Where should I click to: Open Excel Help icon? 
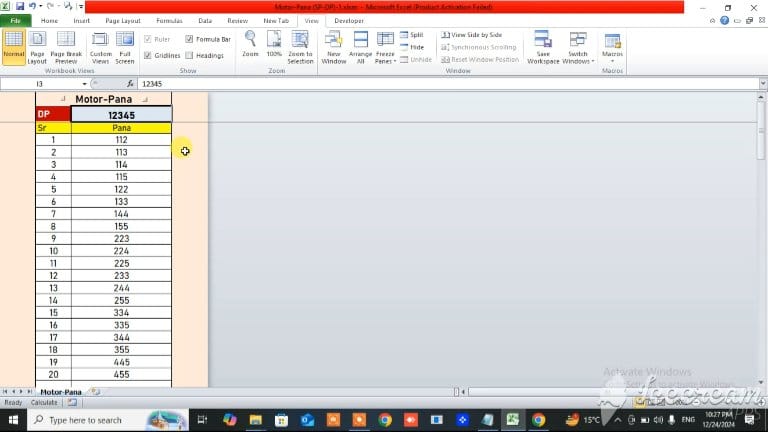coord(724,21)
